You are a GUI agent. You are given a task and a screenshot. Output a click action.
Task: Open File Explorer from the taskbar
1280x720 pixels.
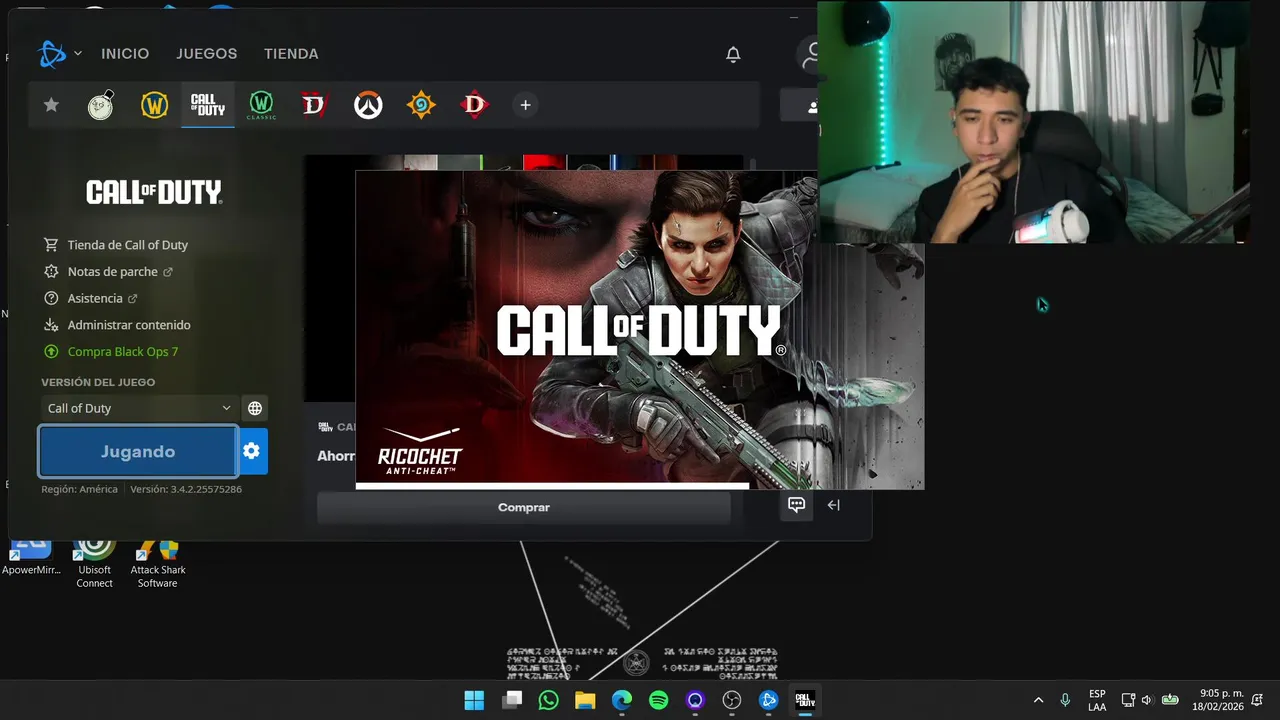click(x=585, y=700)
